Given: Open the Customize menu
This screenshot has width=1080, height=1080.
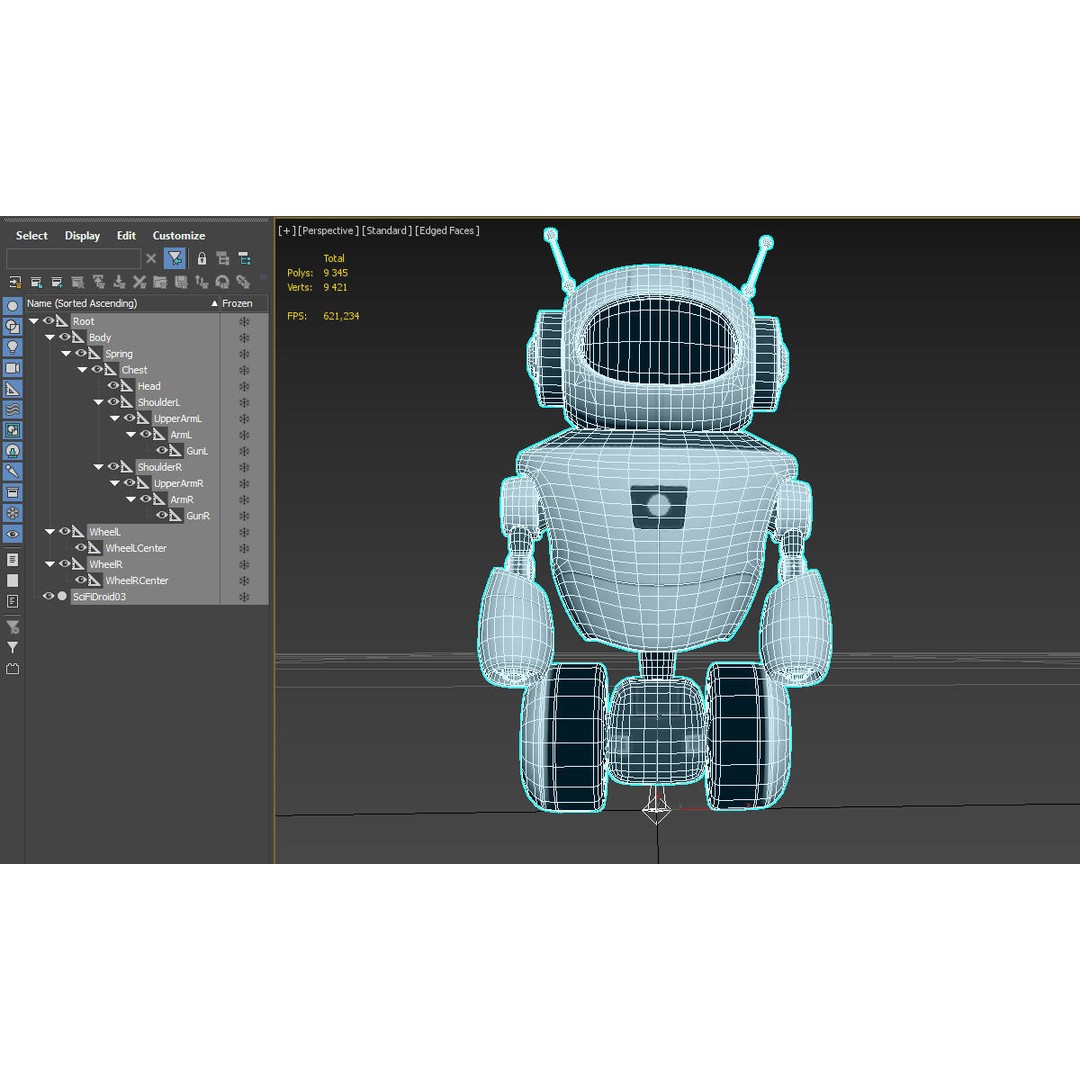Looking at the screenshot, I should (x=178, y=236).
